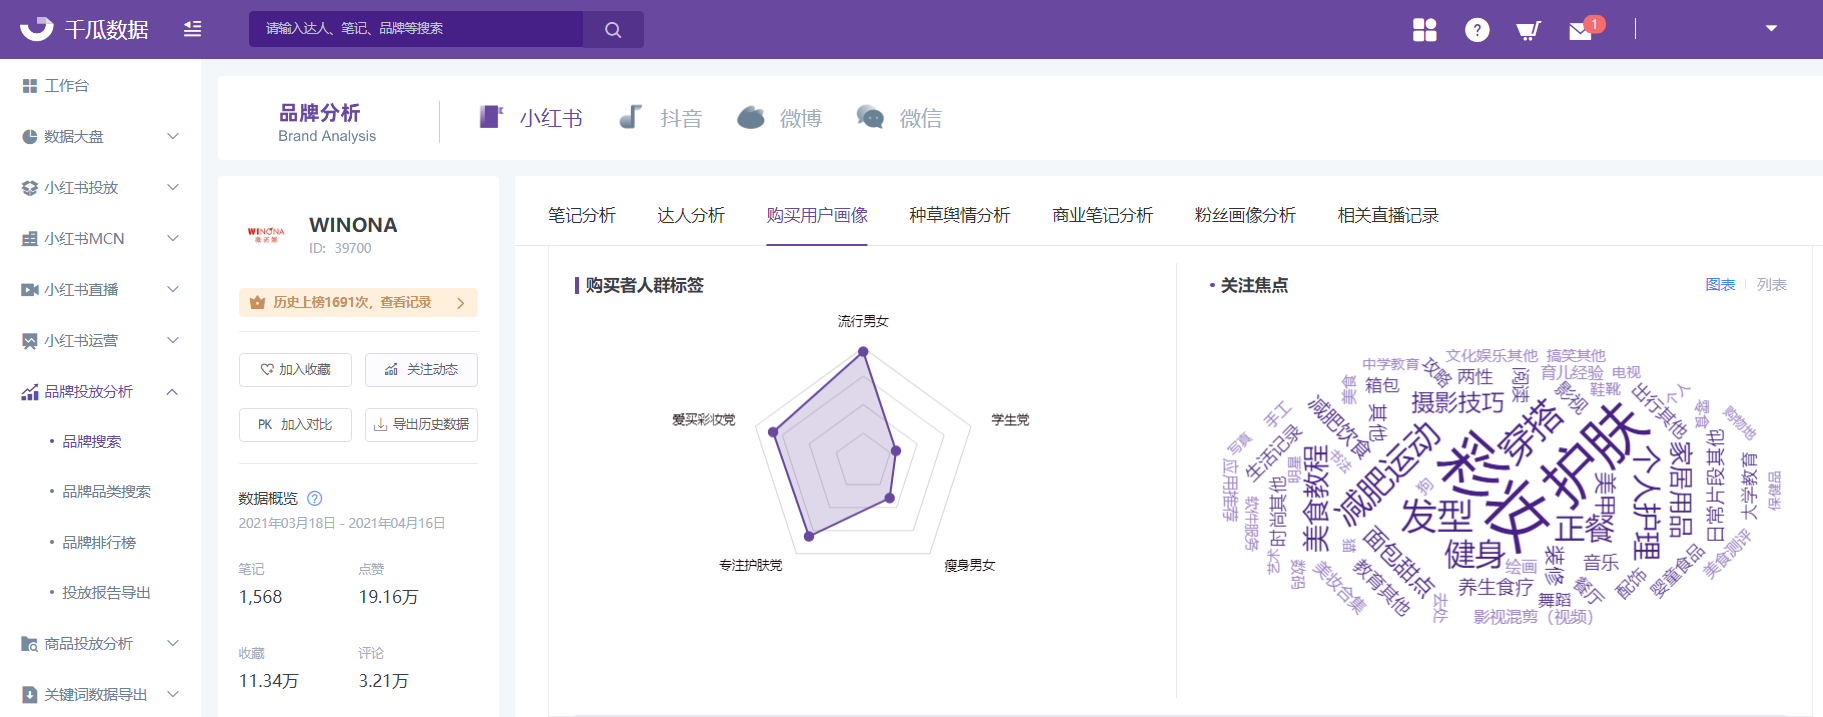
Task: Click the 流行男女 radar chart data point
Action: click(863, 351)
